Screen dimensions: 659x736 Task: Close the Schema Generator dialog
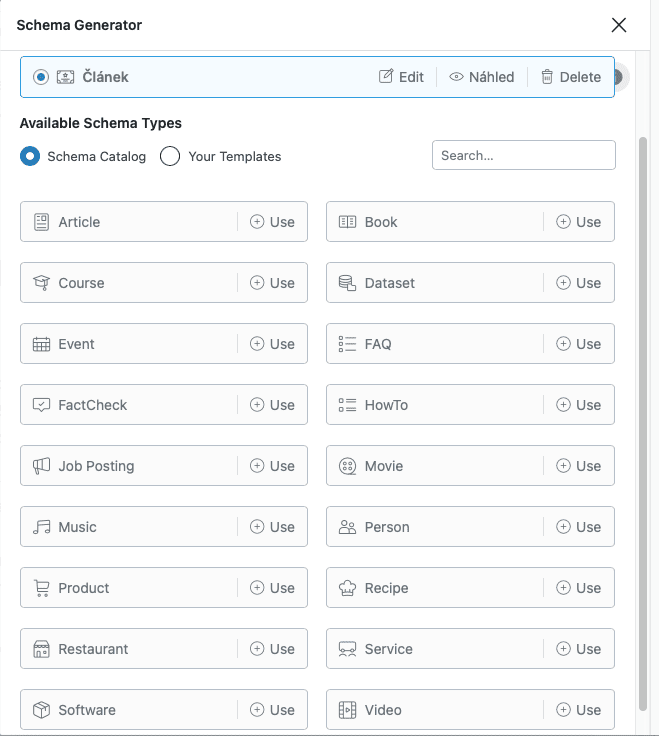[619, 25]
